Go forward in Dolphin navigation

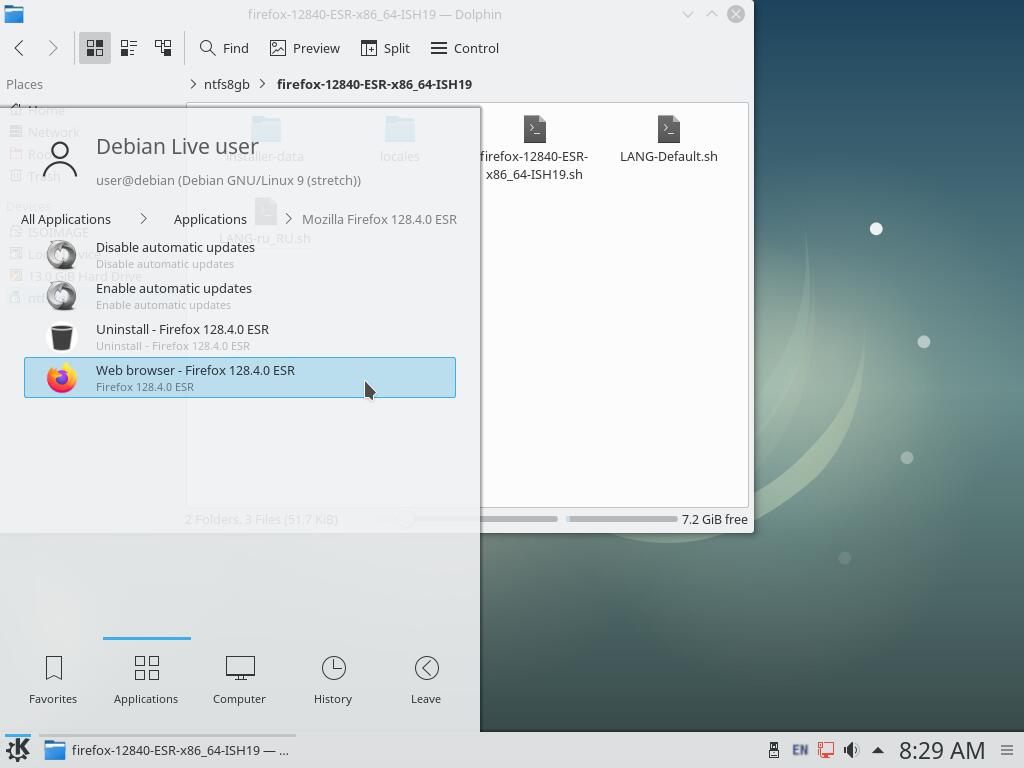[x=53, y=48]
